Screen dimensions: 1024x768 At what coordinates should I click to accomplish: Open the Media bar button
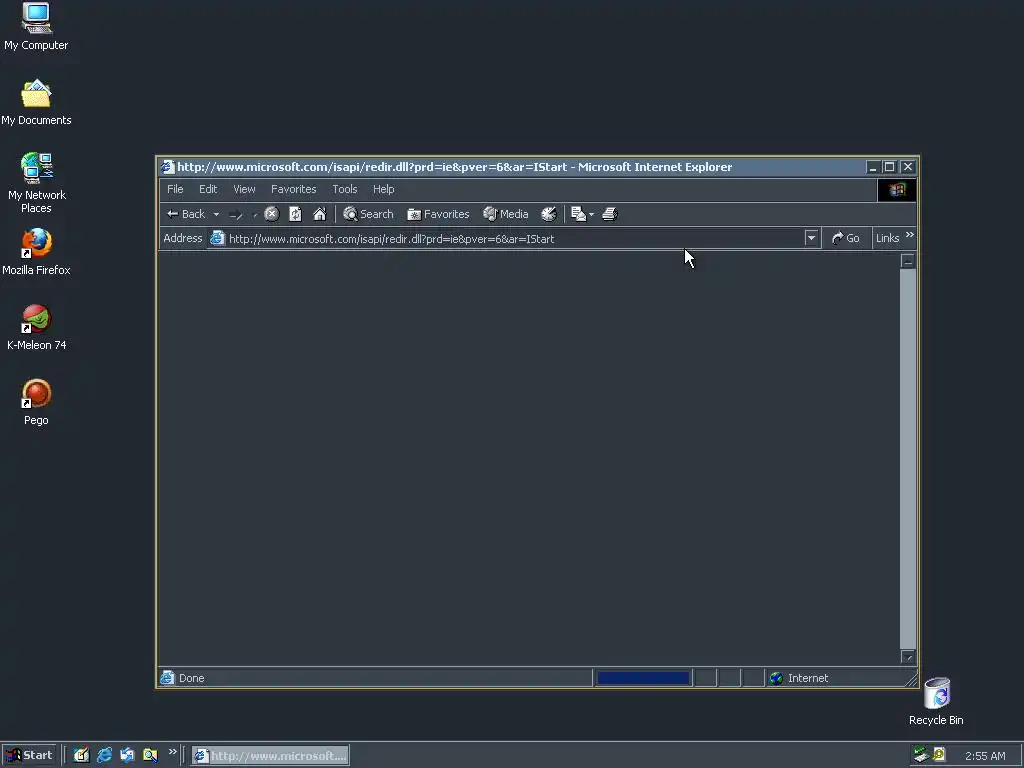[505, 214]
